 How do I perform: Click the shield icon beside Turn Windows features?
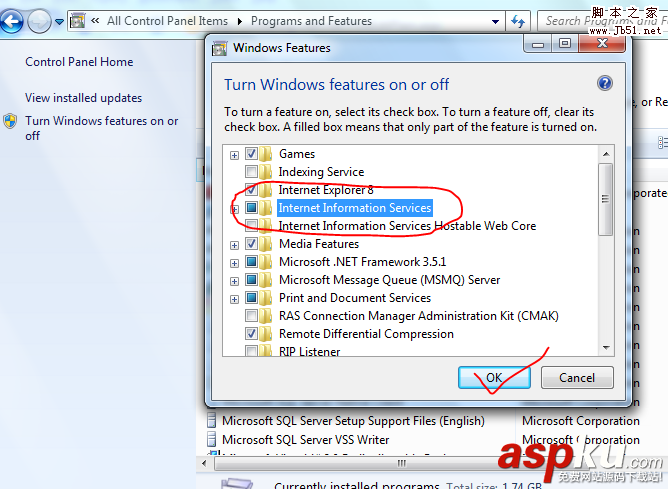click(10, 121)
